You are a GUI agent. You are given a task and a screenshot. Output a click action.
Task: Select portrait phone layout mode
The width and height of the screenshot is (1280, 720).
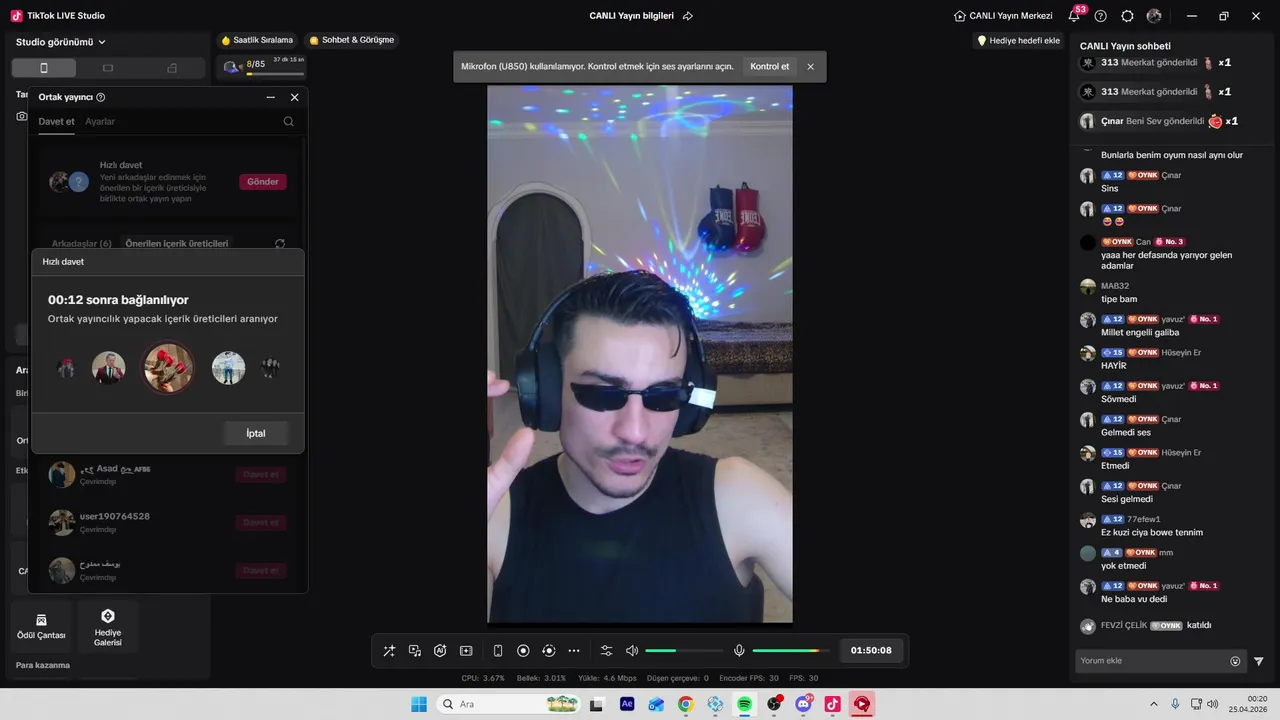point(43,68)
